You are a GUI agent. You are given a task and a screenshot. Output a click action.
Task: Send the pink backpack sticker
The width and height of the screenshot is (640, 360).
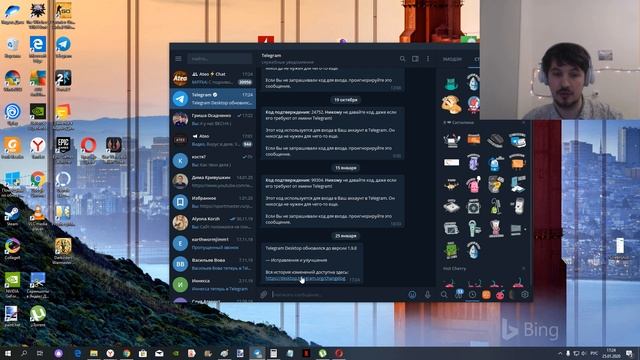coord(473,185)
